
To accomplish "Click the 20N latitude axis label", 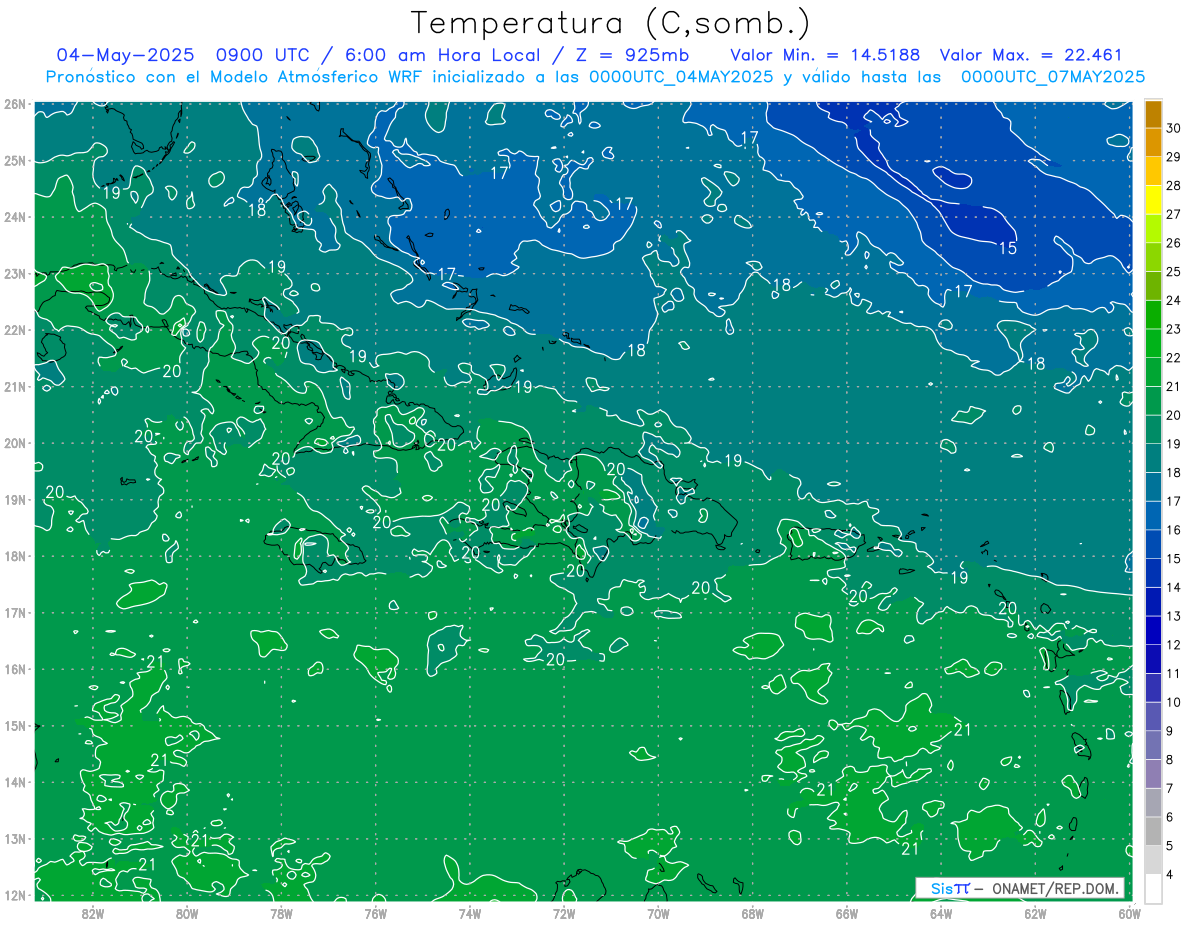I will coord(14,443).
